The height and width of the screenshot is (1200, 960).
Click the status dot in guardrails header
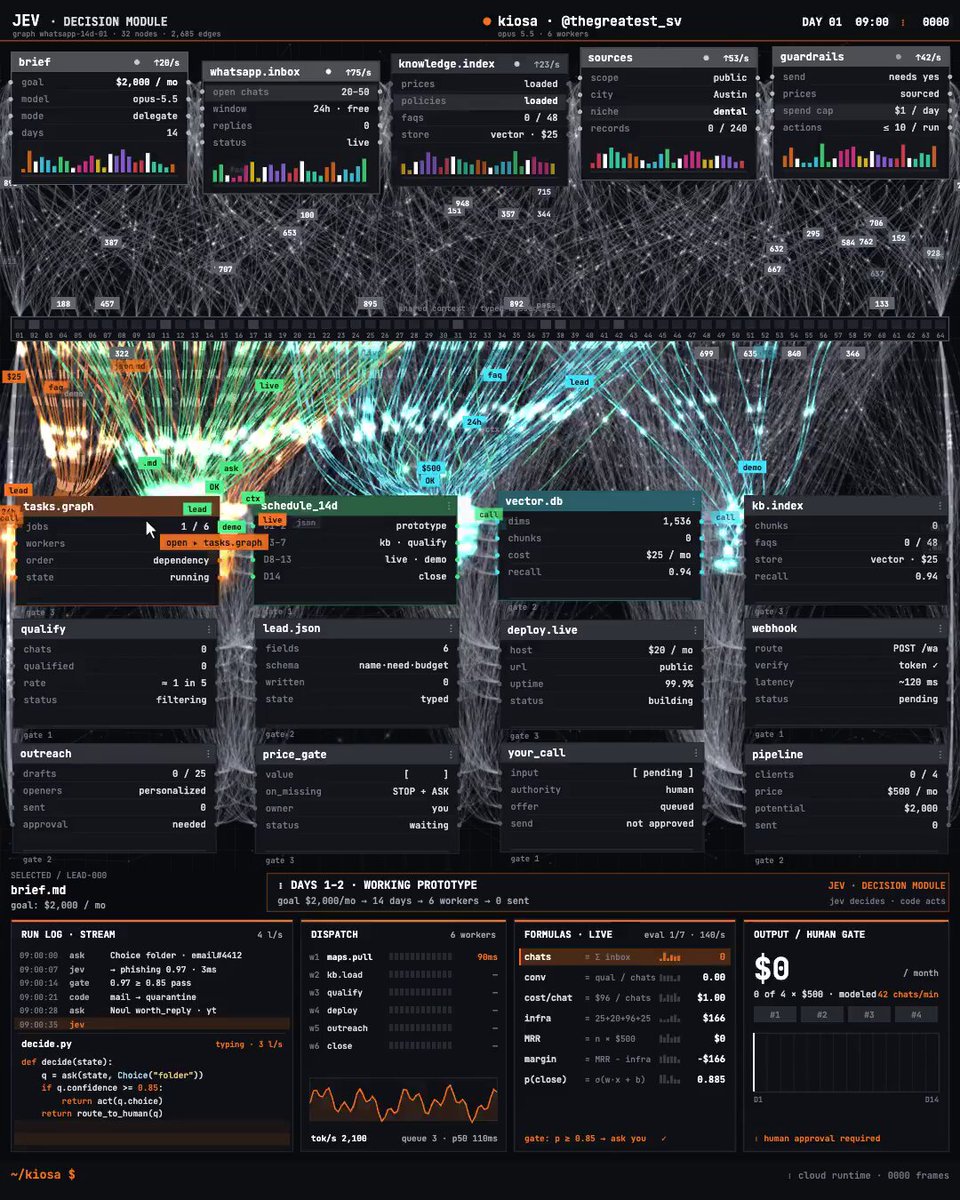click(x=898, y=58)
